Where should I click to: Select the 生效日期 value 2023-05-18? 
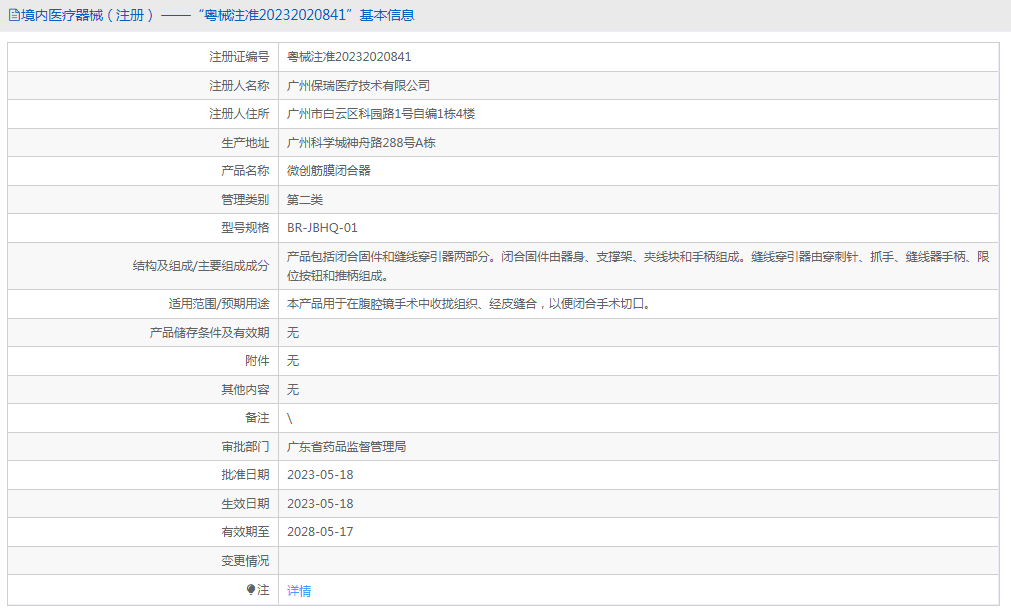coord(320,504)
